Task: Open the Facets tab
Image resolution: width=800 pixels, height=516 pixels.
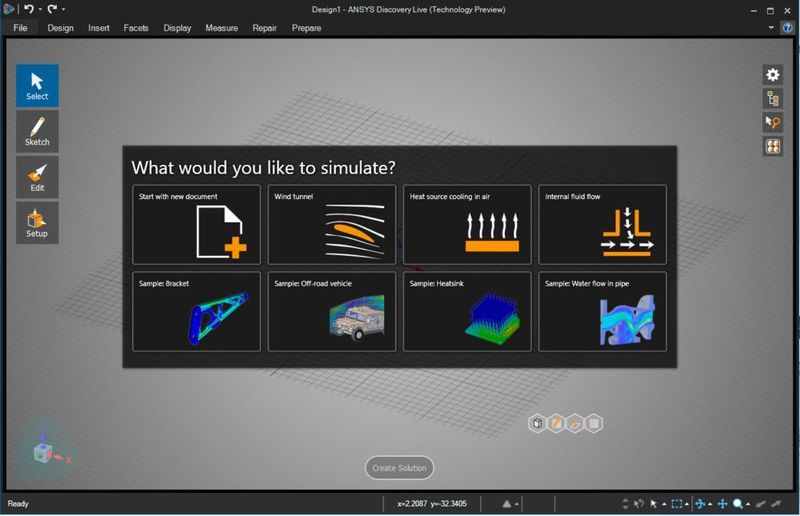Action: tap(136, 28)
